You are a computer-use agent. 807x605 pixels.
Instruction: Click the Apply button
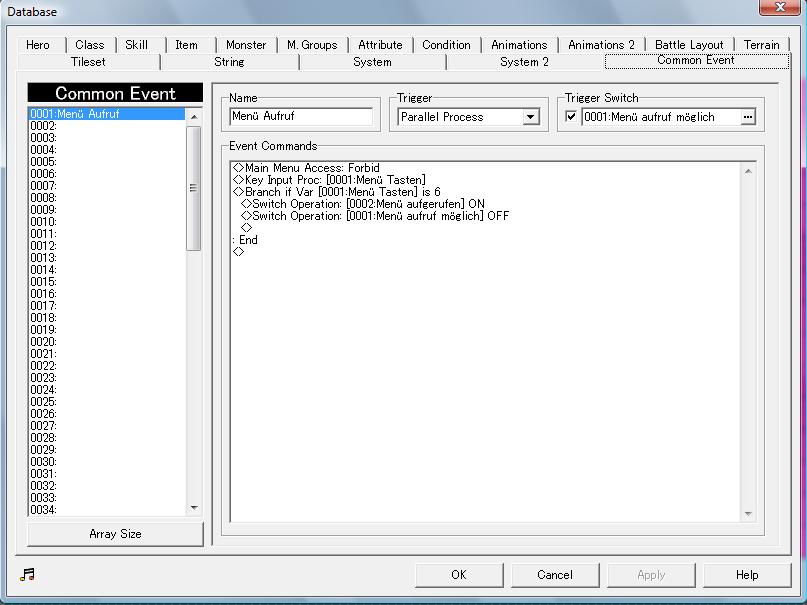(x=651, y=575)
